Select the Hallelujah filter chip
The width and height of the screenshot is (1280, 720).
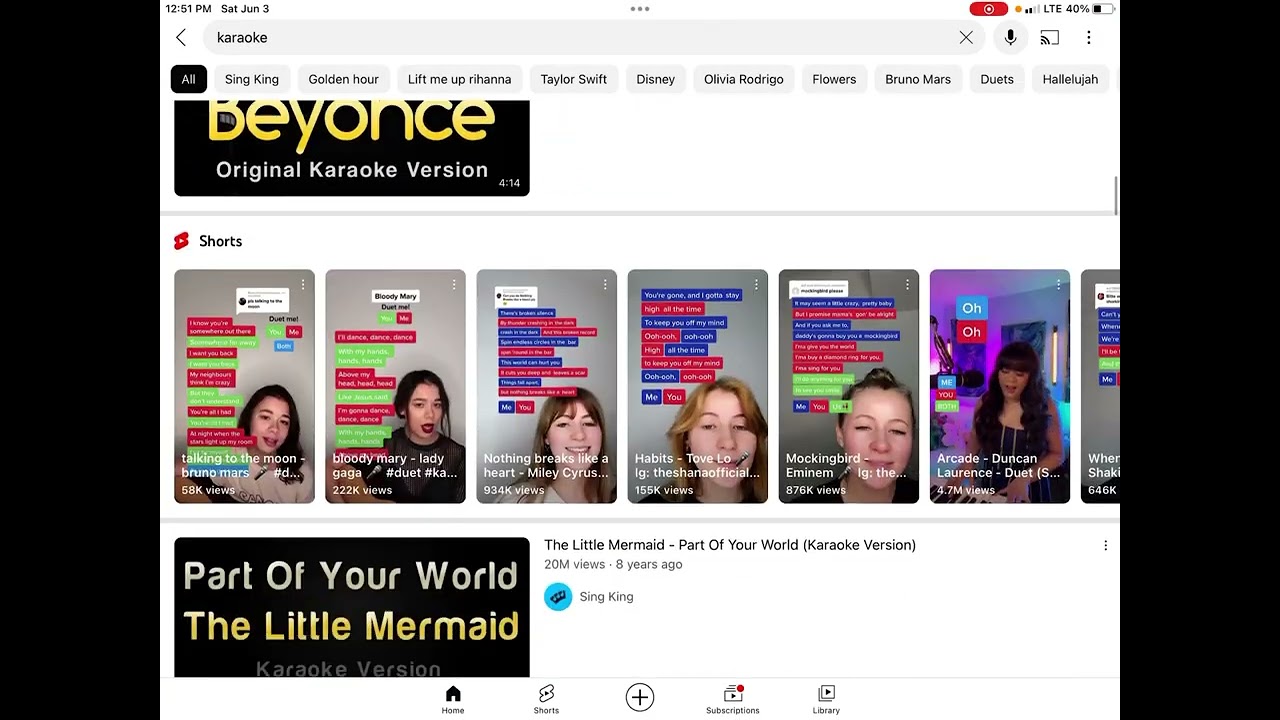tap(1070, 79)
